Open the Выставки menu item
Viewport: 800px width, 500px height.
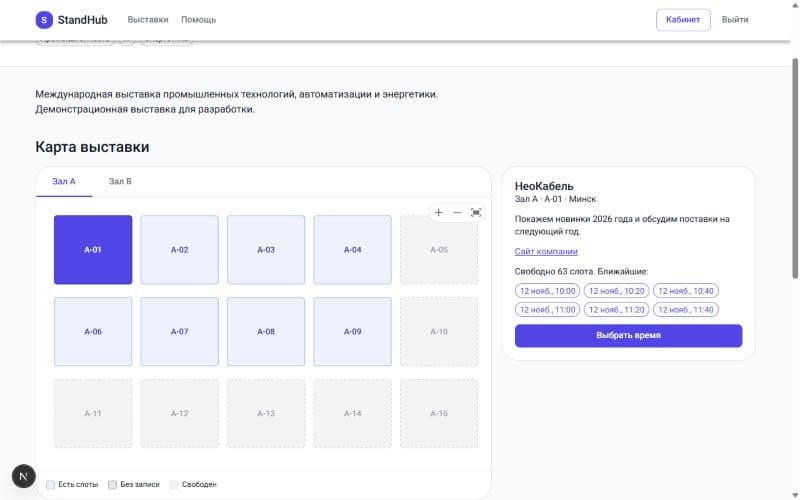click(x=148, y=20)
